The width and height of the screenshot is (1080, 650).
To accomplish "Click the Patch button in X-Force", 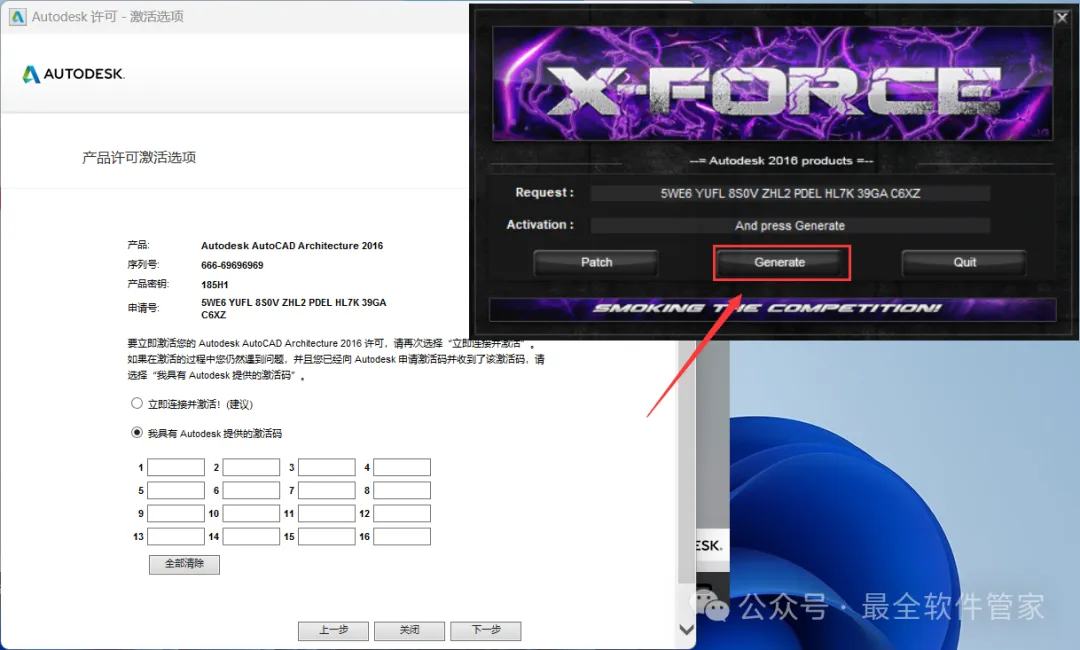I will point(596,262).
